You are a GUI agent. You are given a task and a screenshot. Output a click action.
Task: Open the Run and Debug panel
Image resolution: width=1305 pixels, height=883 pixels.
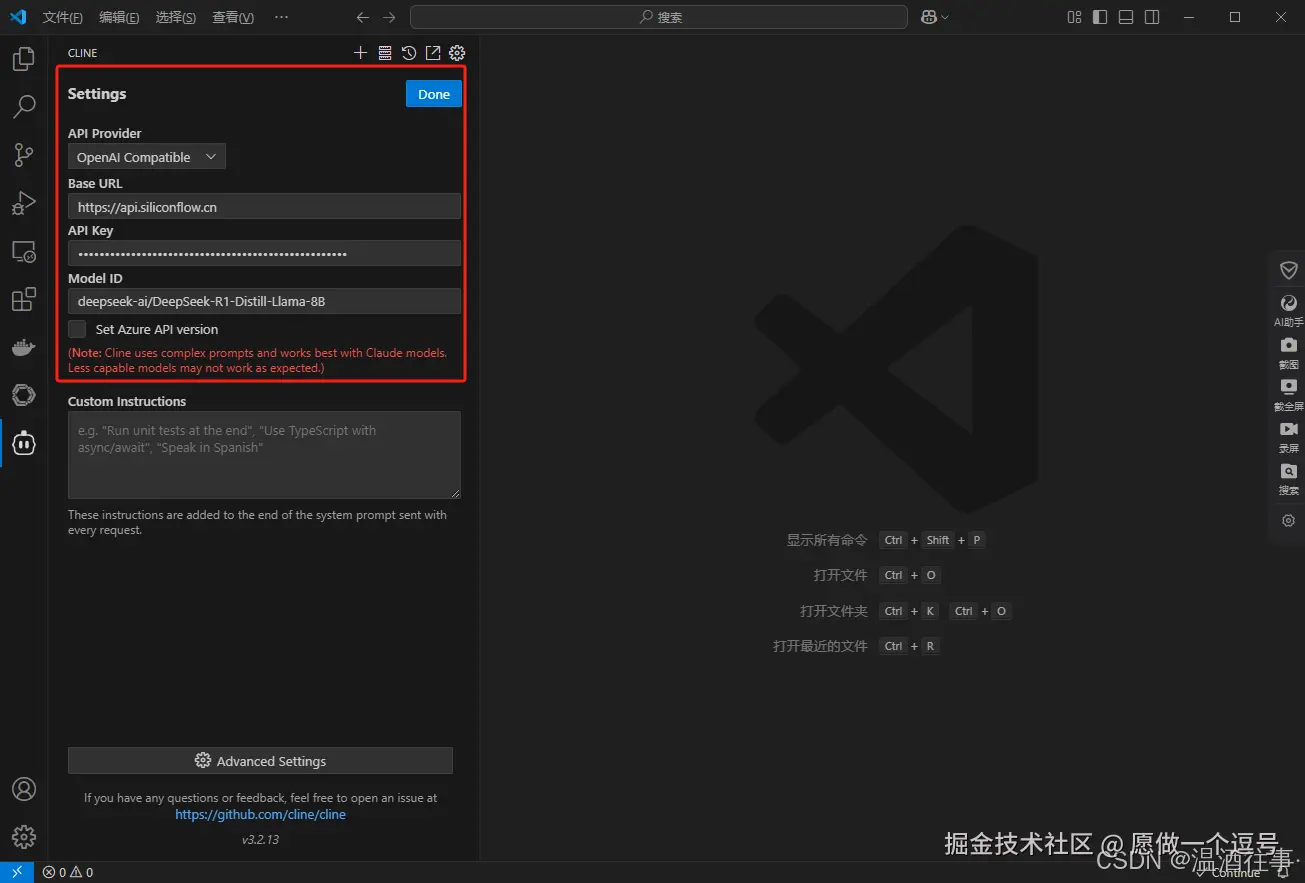(x=23, y=203)
